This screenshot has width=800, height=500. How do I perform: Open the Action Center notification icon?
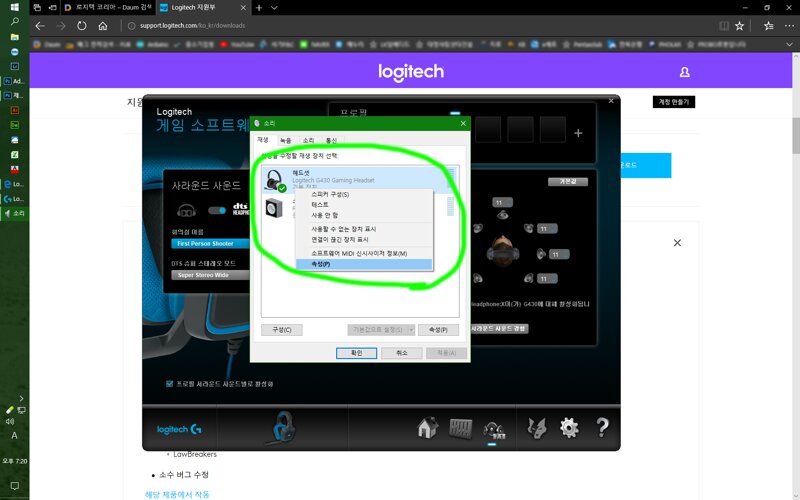[14, 486]
